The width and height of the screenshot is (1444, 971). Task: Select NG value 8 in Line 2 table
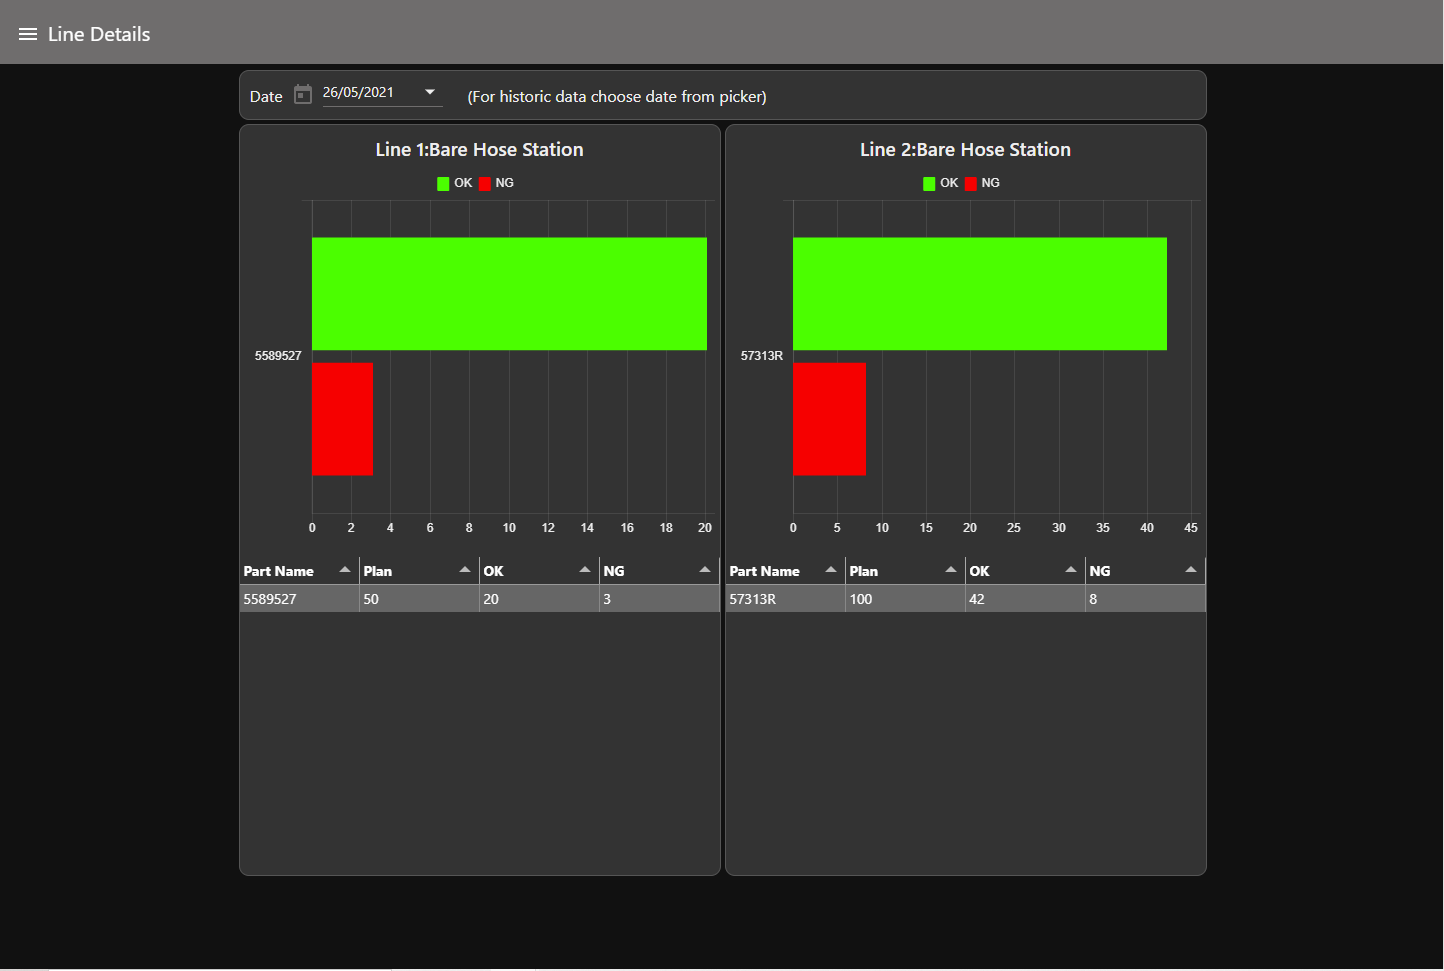1145,599
